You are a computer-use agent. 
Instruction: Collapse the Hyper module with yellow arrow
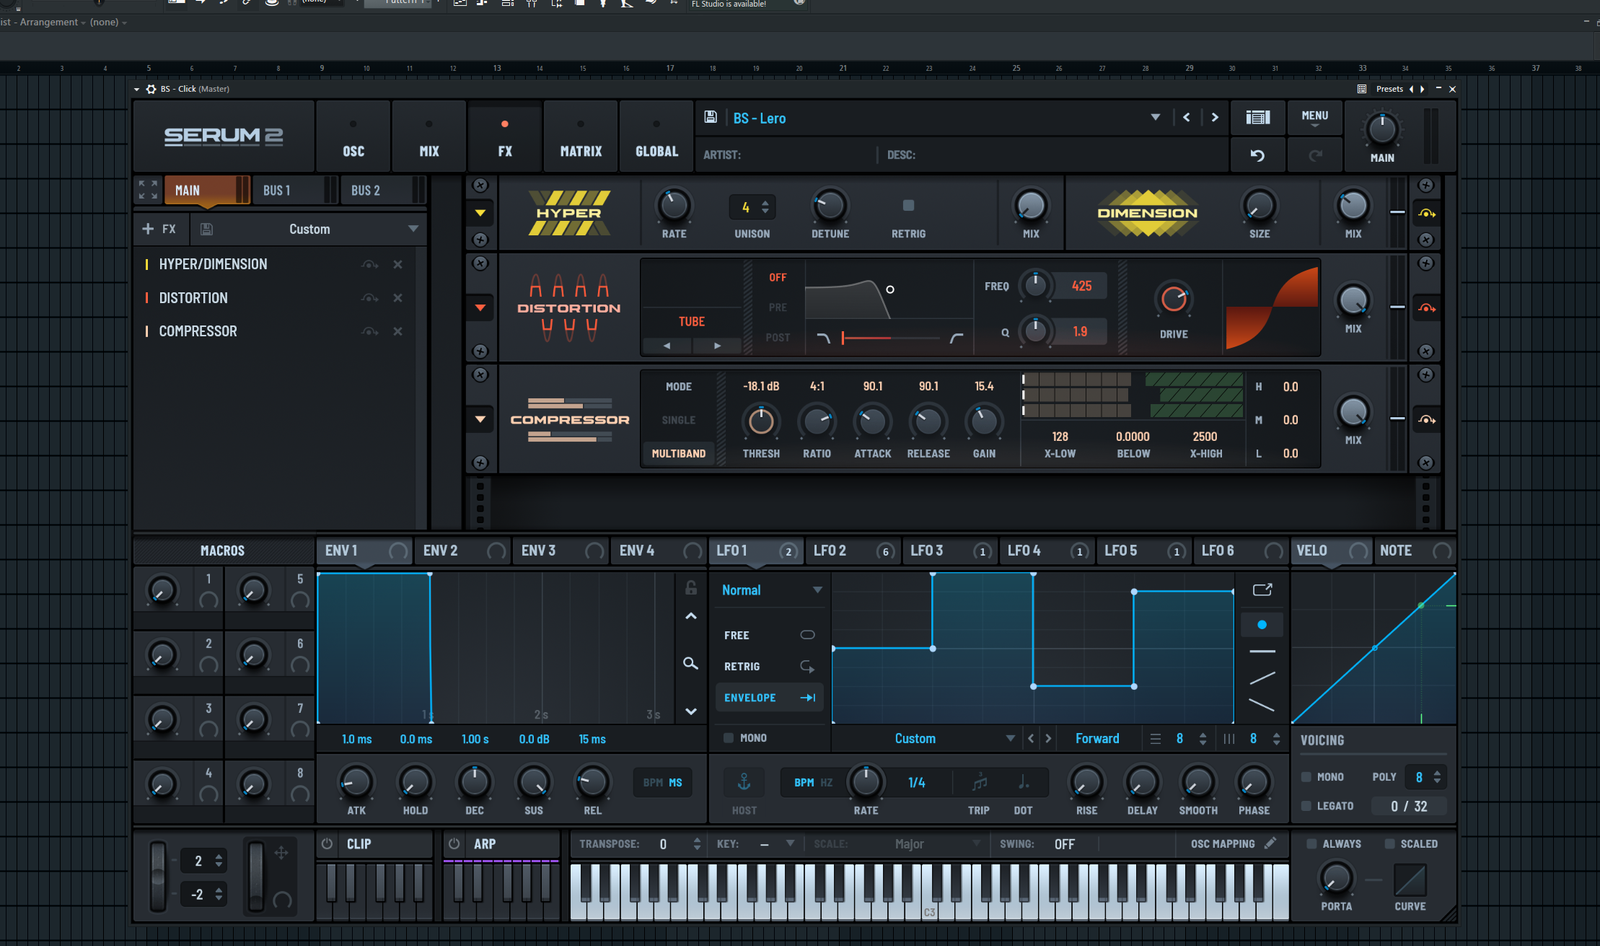click(480, 213)
